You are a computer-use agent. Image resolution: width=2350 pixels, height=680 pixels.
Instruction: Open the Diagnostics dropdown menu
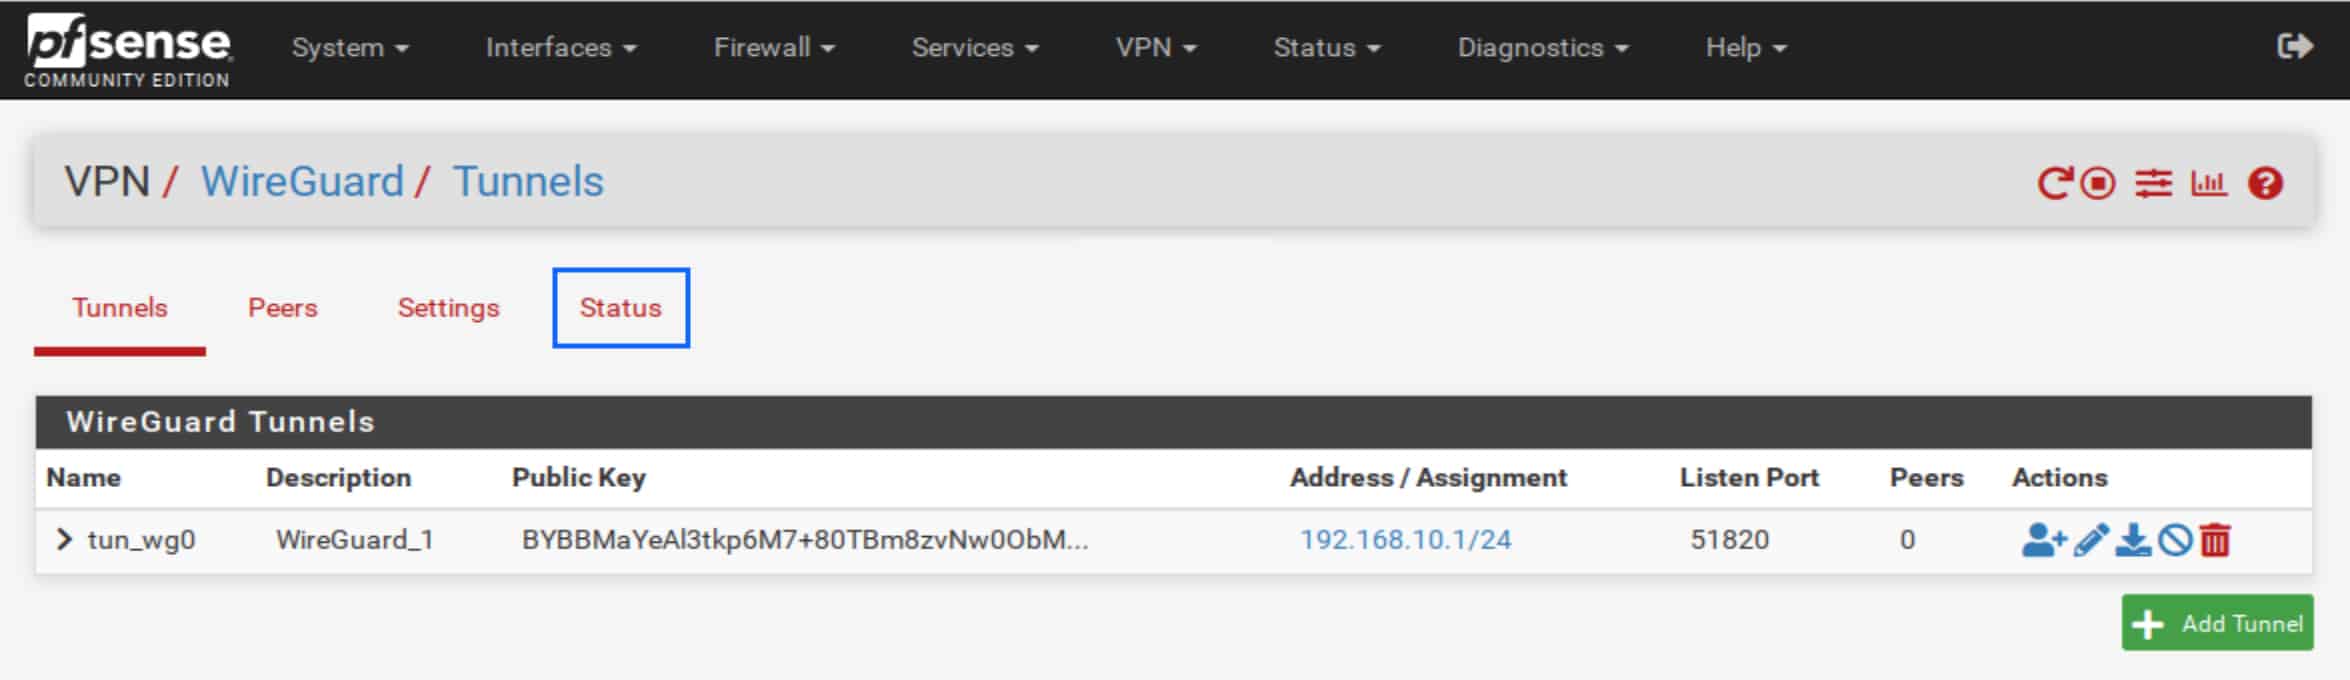point(1543,47)
